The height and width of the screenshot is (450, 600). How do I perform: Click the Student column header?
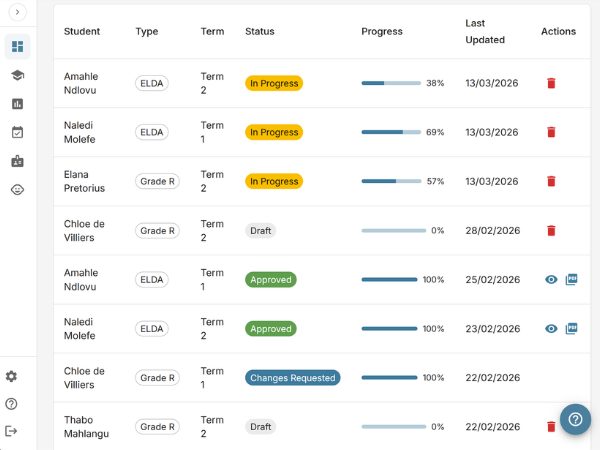82,31
